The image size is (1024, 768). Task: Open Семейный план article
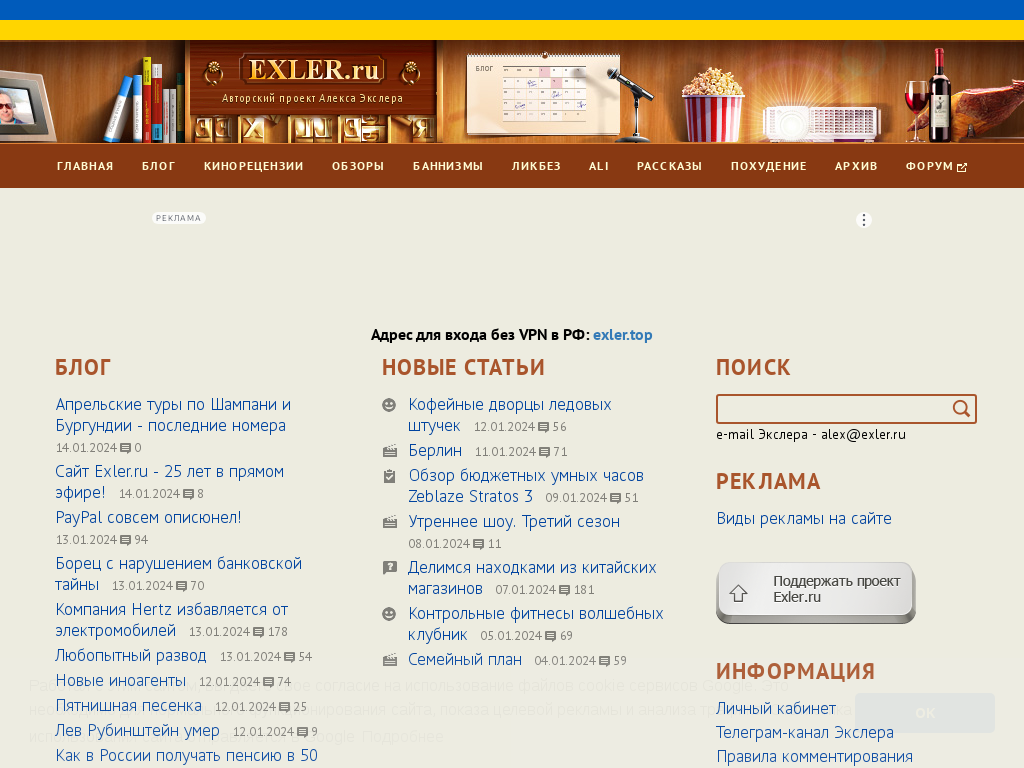pyautogui.click(x=465, y=660)
